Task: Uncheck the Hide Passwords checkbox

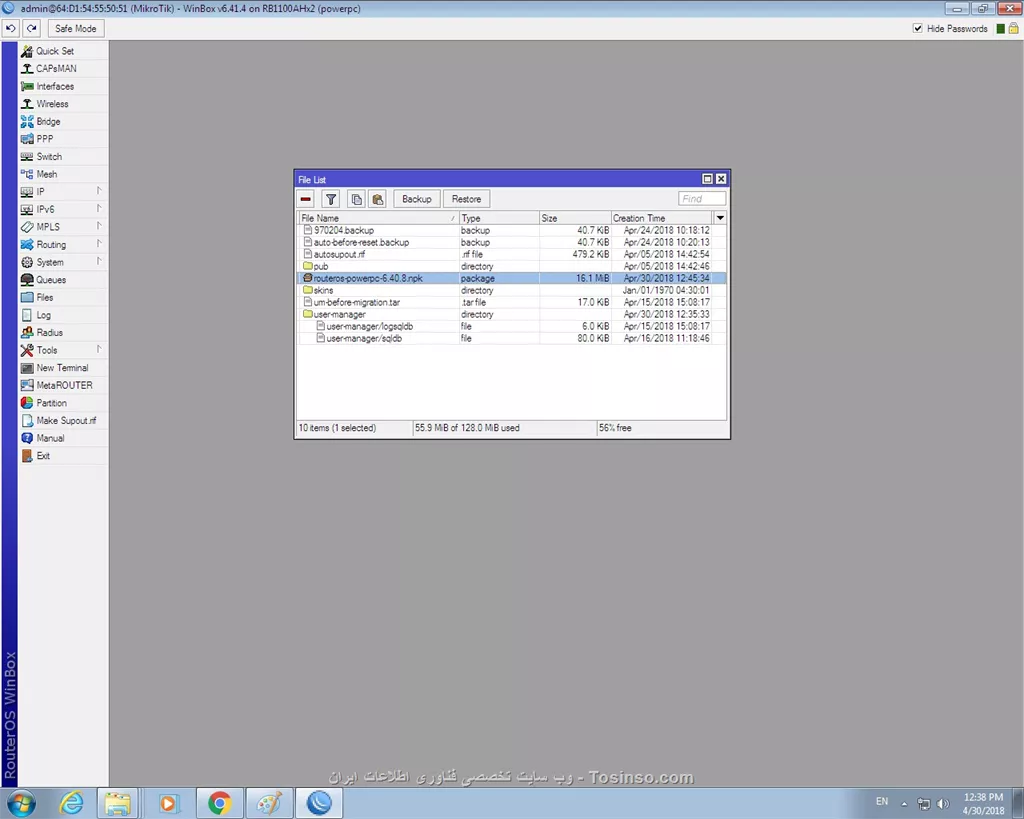Action: tap(918, 28)
